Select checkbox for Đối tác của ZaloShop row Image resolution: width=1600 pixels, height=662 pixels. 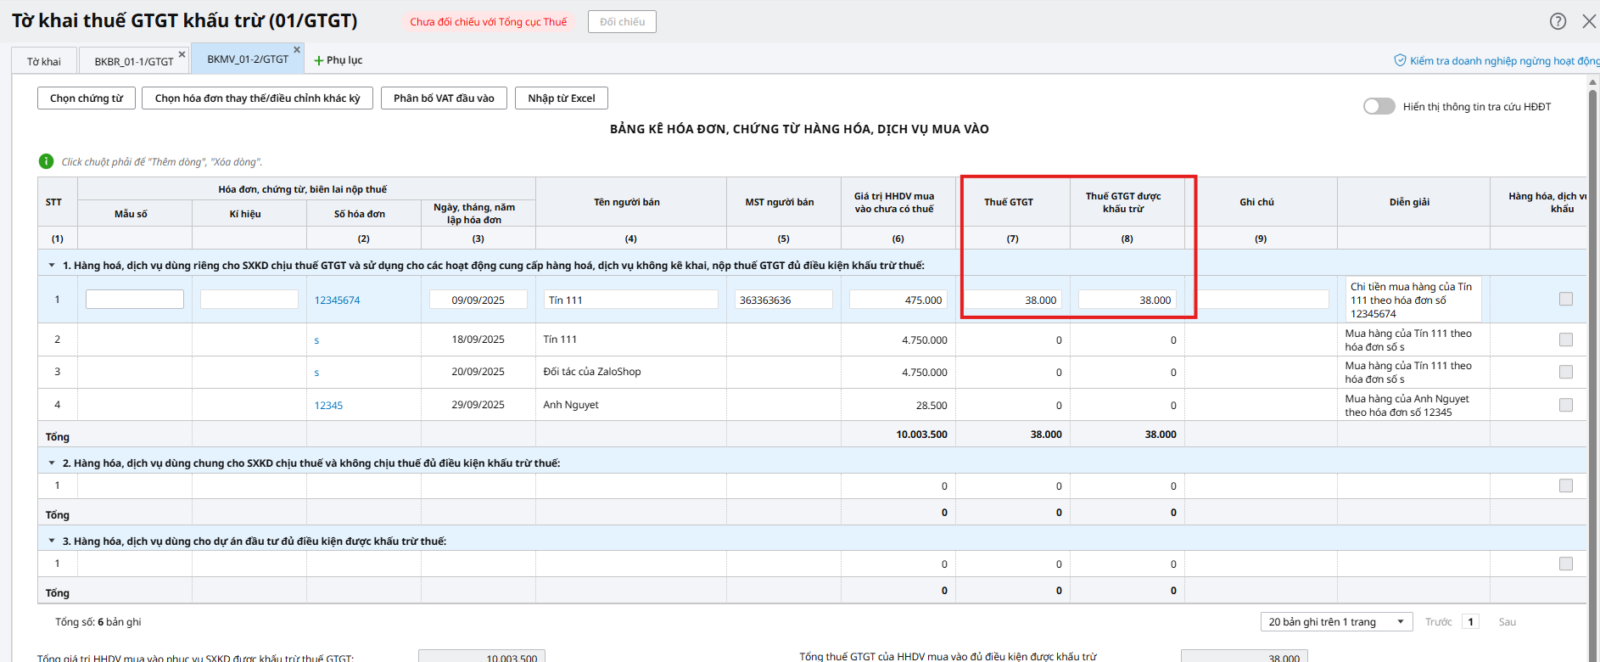(x=1565, y=372)
